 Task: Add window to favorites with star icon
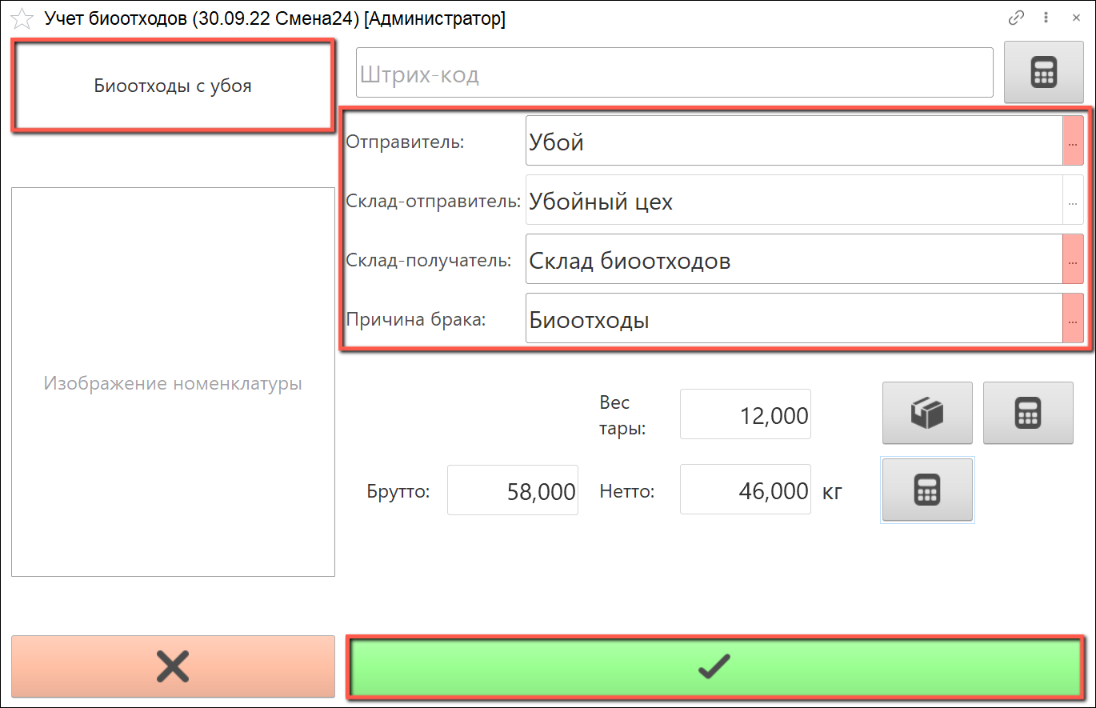click(21, 18)
